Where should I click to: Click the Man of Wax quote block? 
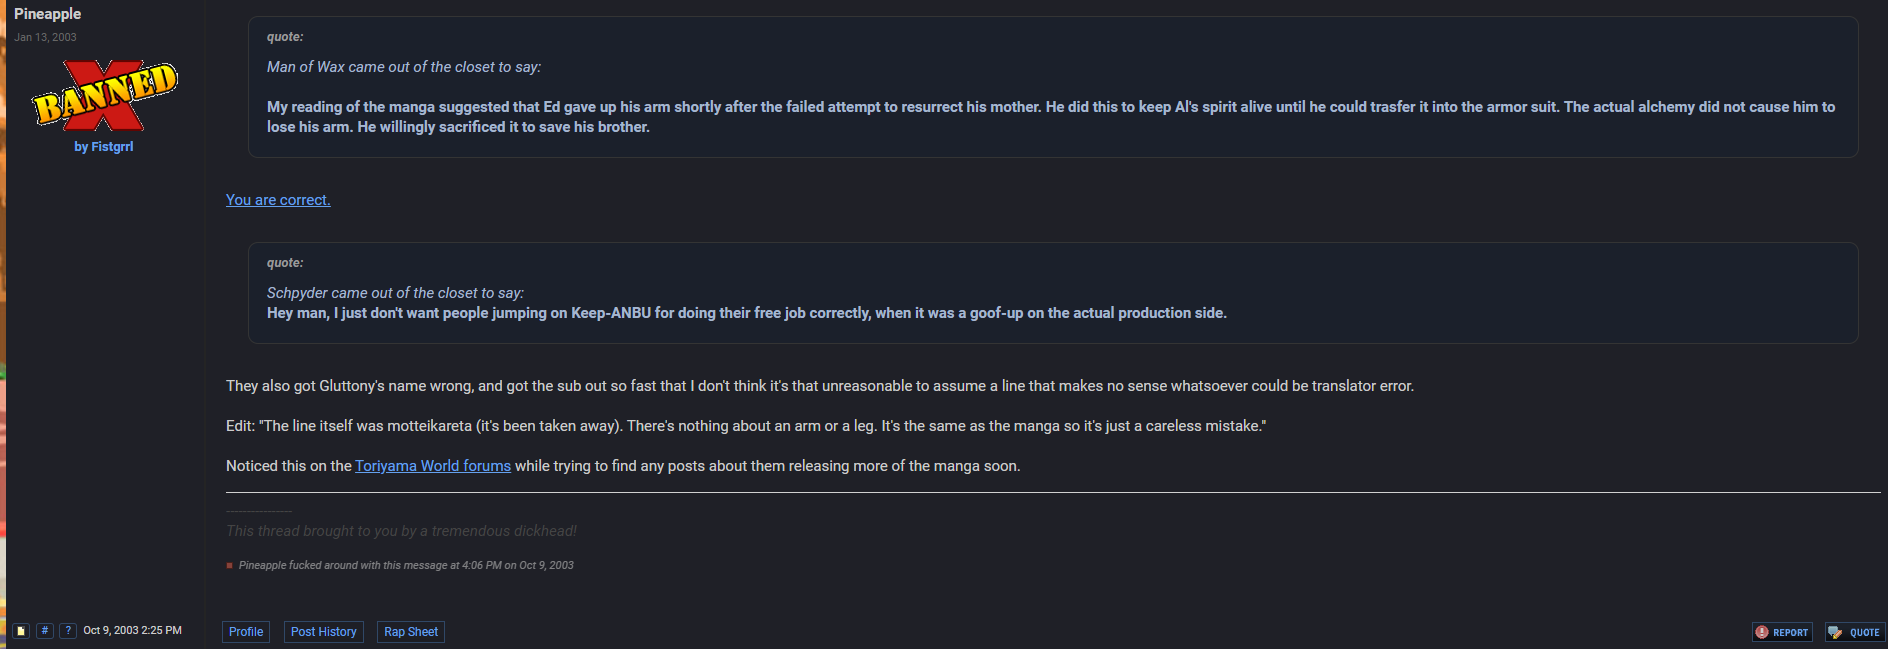(x=1053, y=87)
